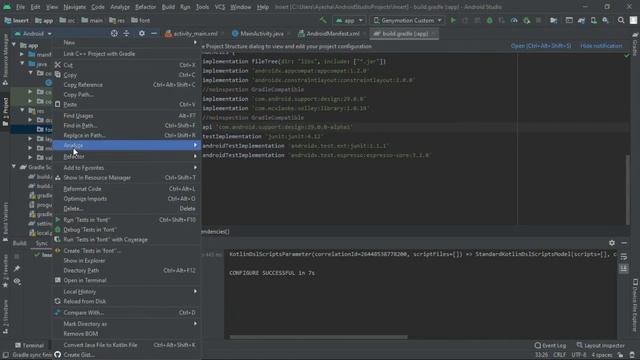640x360 pixels.
Task: Collapse the app module tree node
Action: 14,45
